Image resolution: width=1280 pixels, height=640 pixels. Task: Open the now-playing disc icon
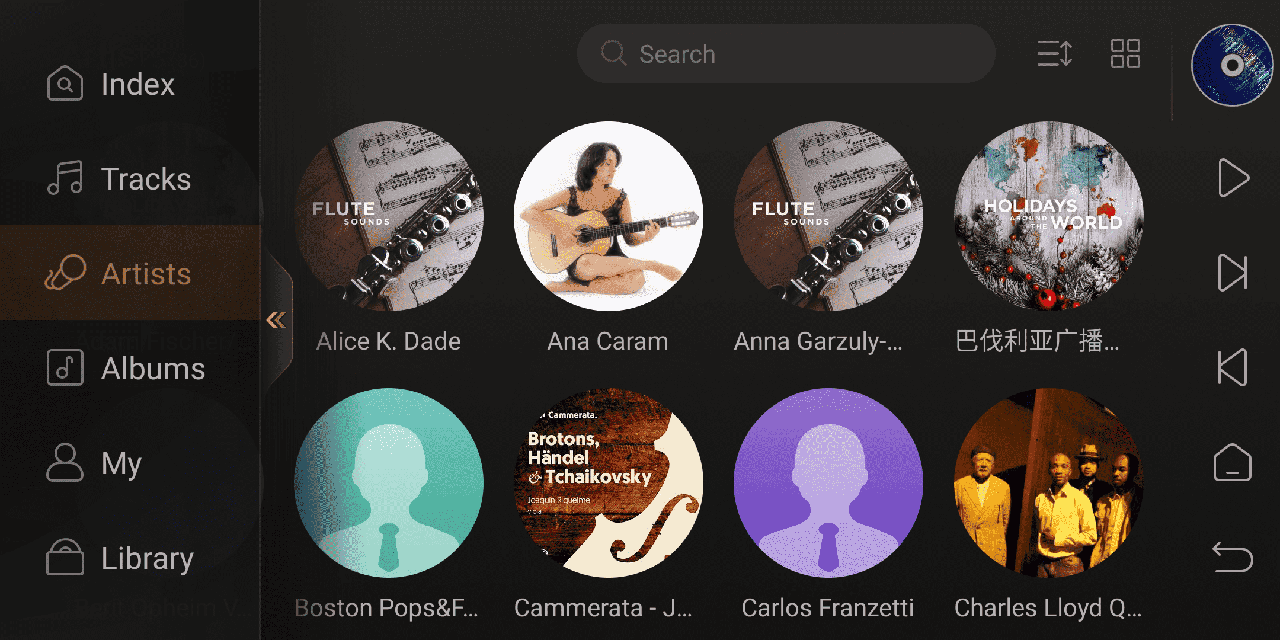1232,65
